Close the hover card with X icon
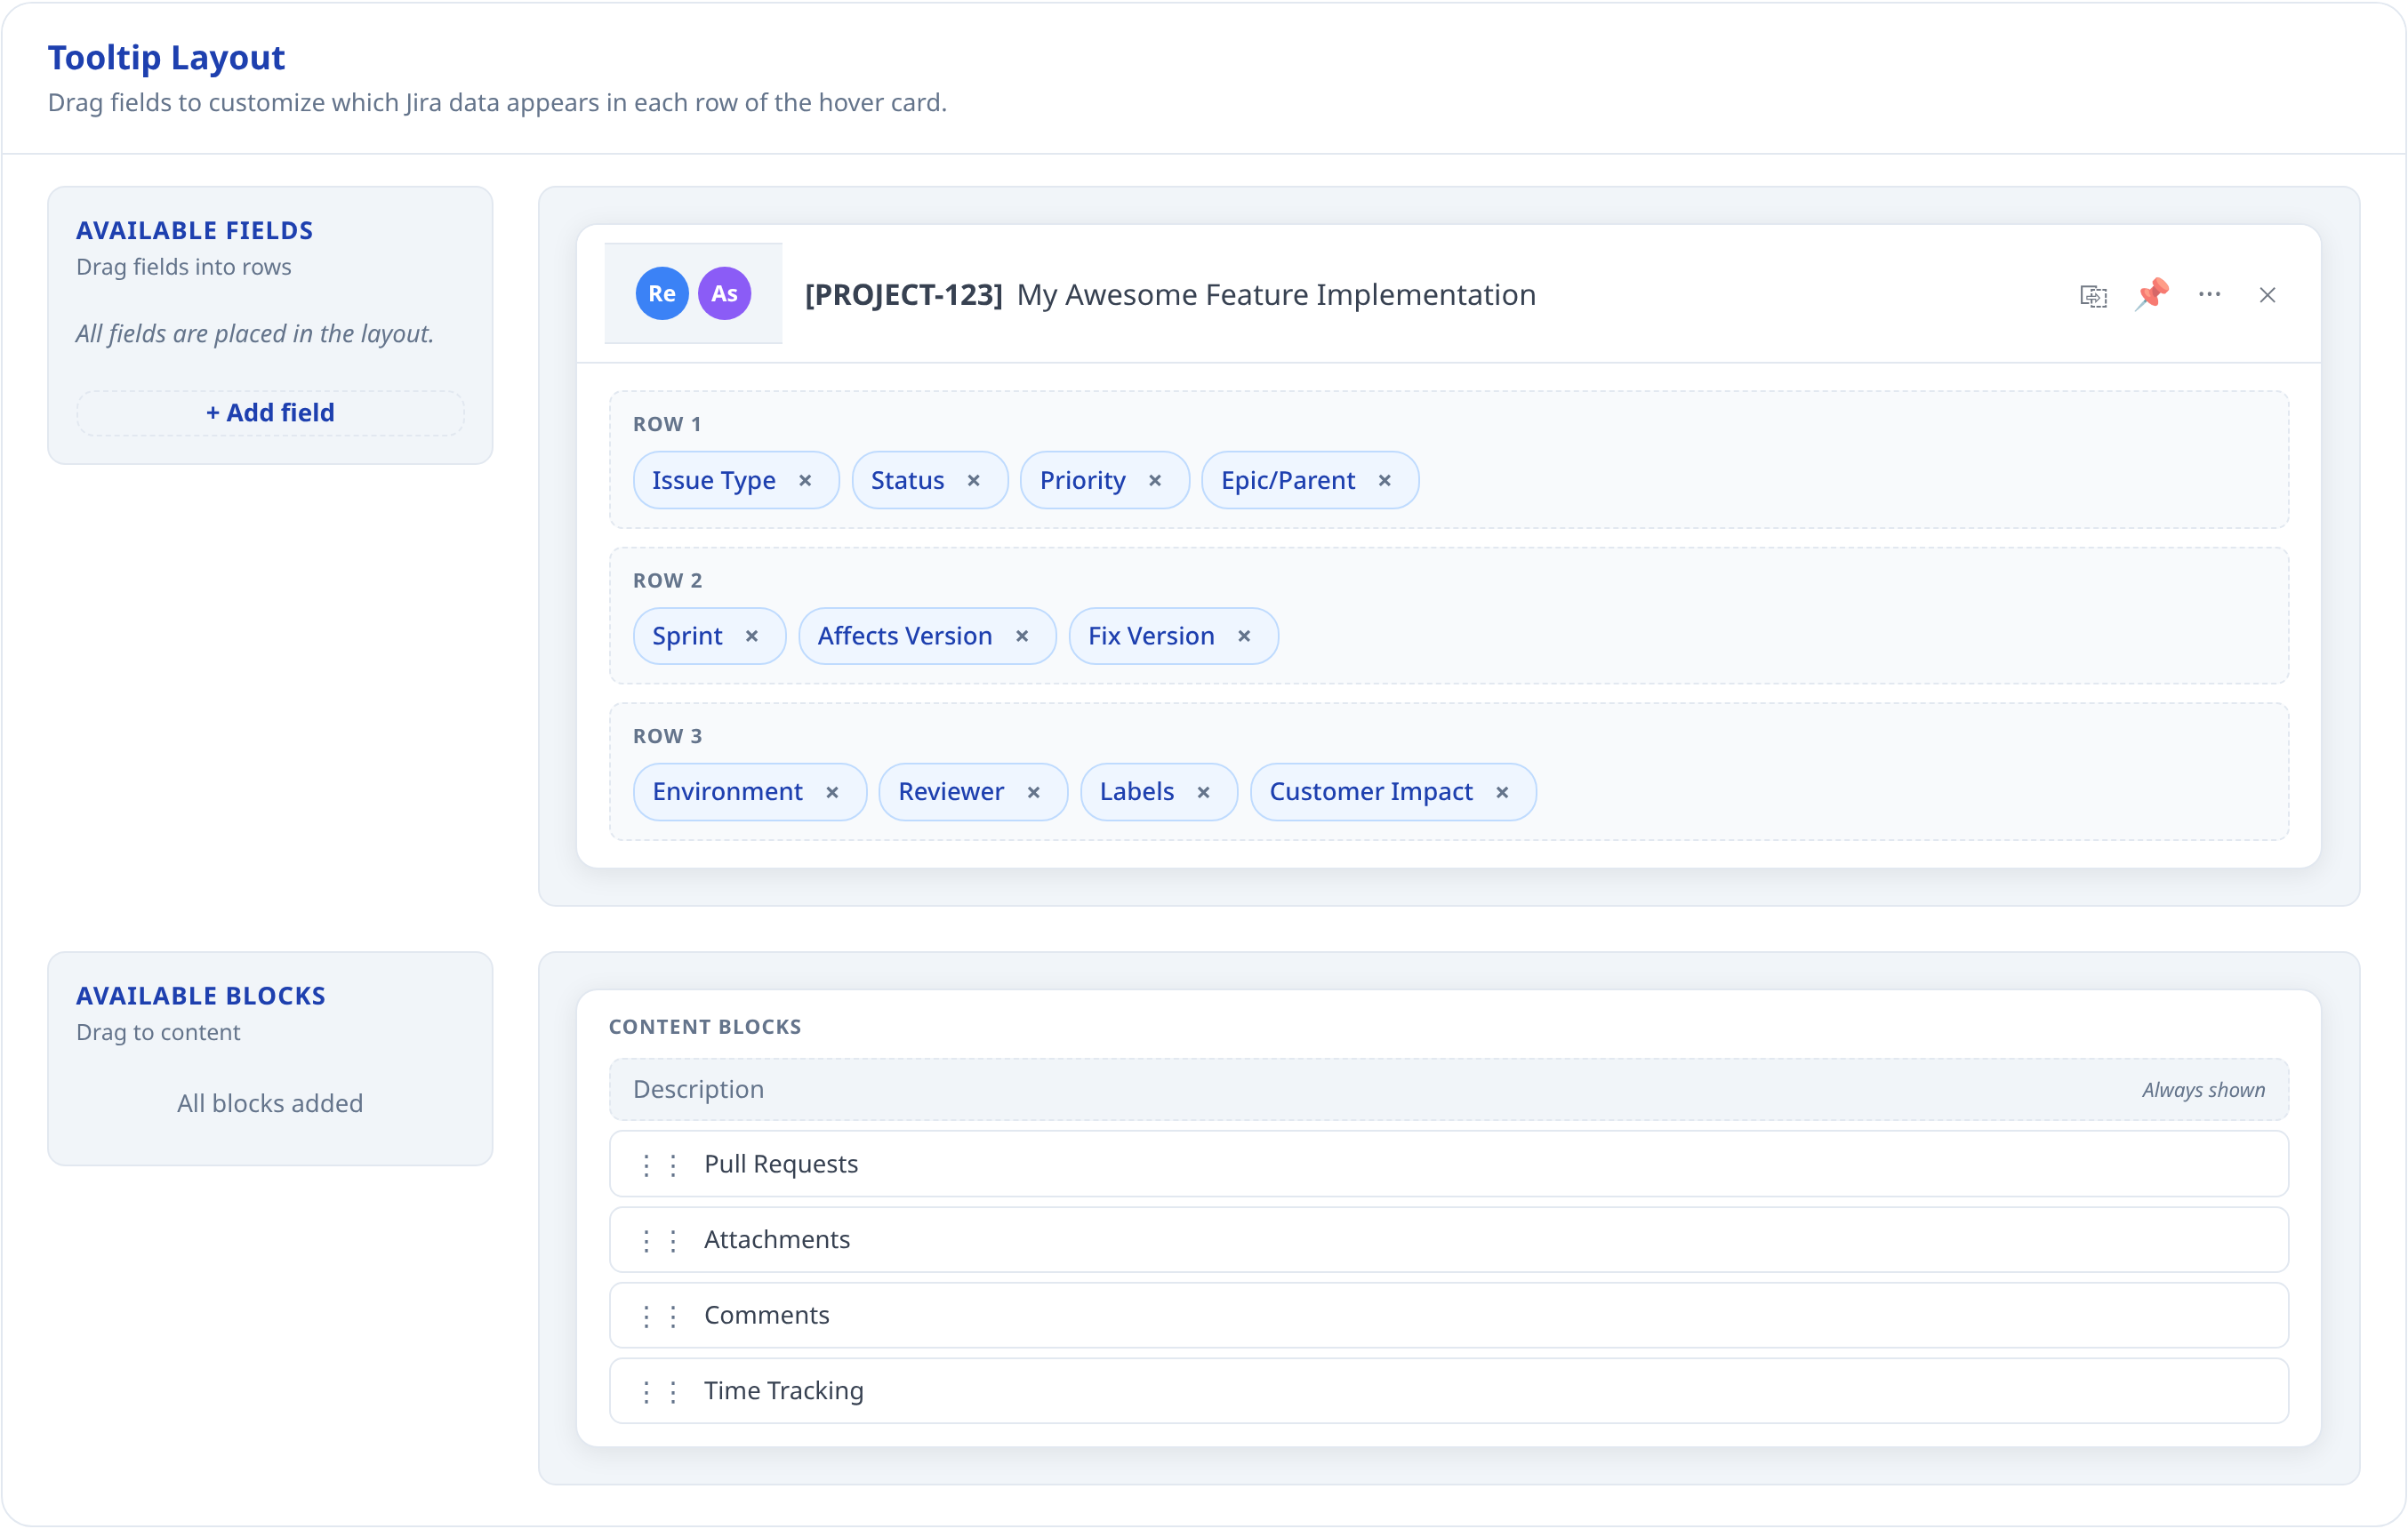The image size is (2408, 1529). pyautogui.click(x=2267, y=295)
